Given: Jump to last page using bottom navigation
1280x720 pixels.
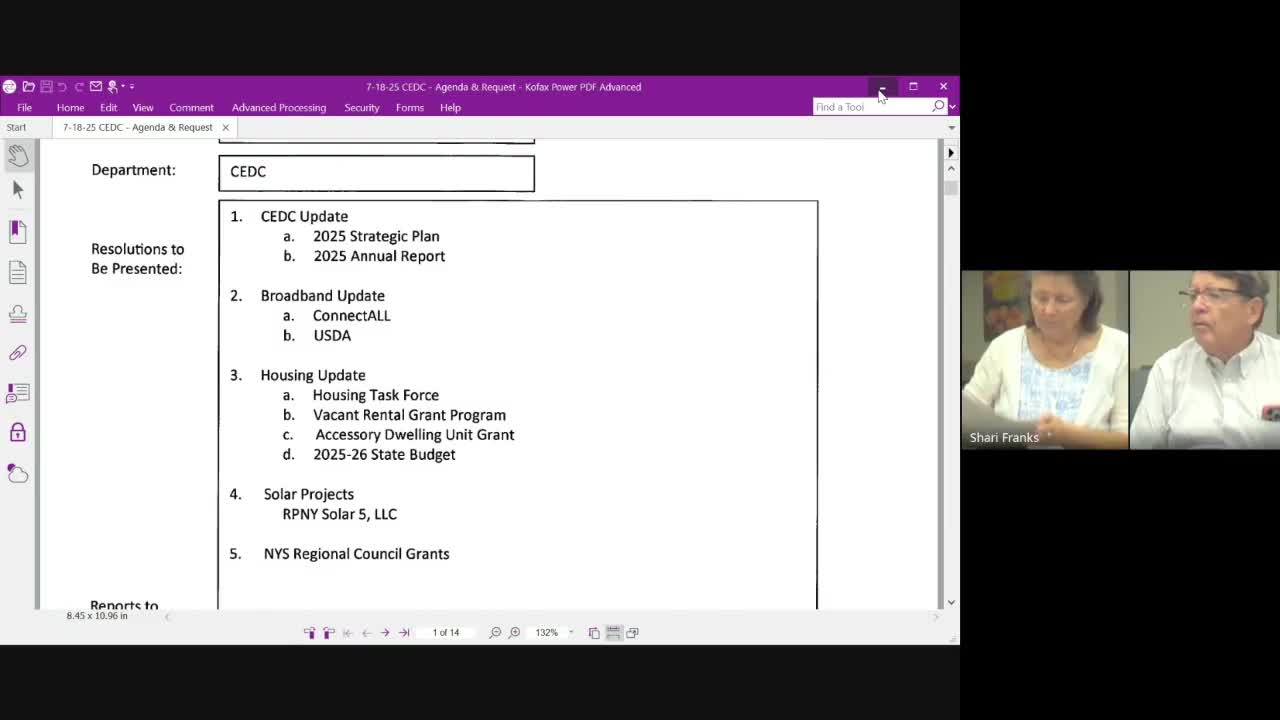Looking at the screenshot, I should [404, 633].
